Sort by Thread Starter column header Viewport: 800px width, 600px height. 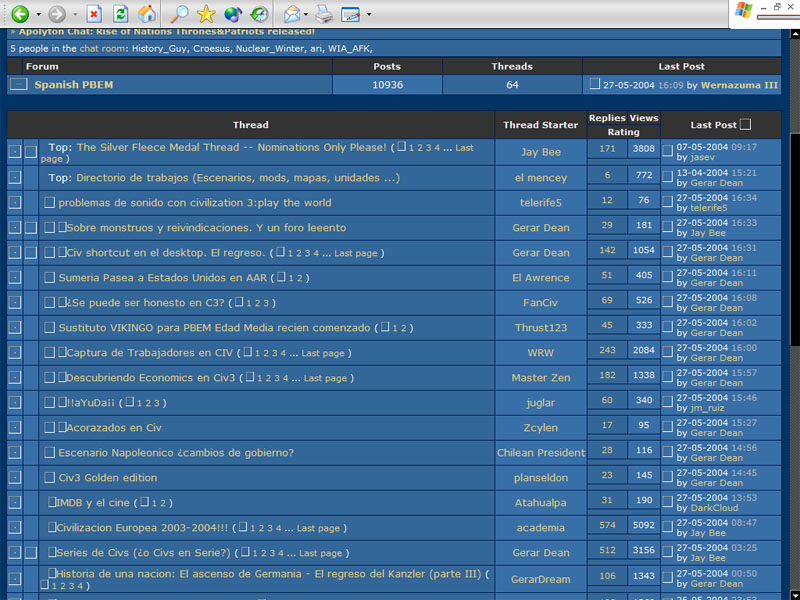(x=540, y=125)
